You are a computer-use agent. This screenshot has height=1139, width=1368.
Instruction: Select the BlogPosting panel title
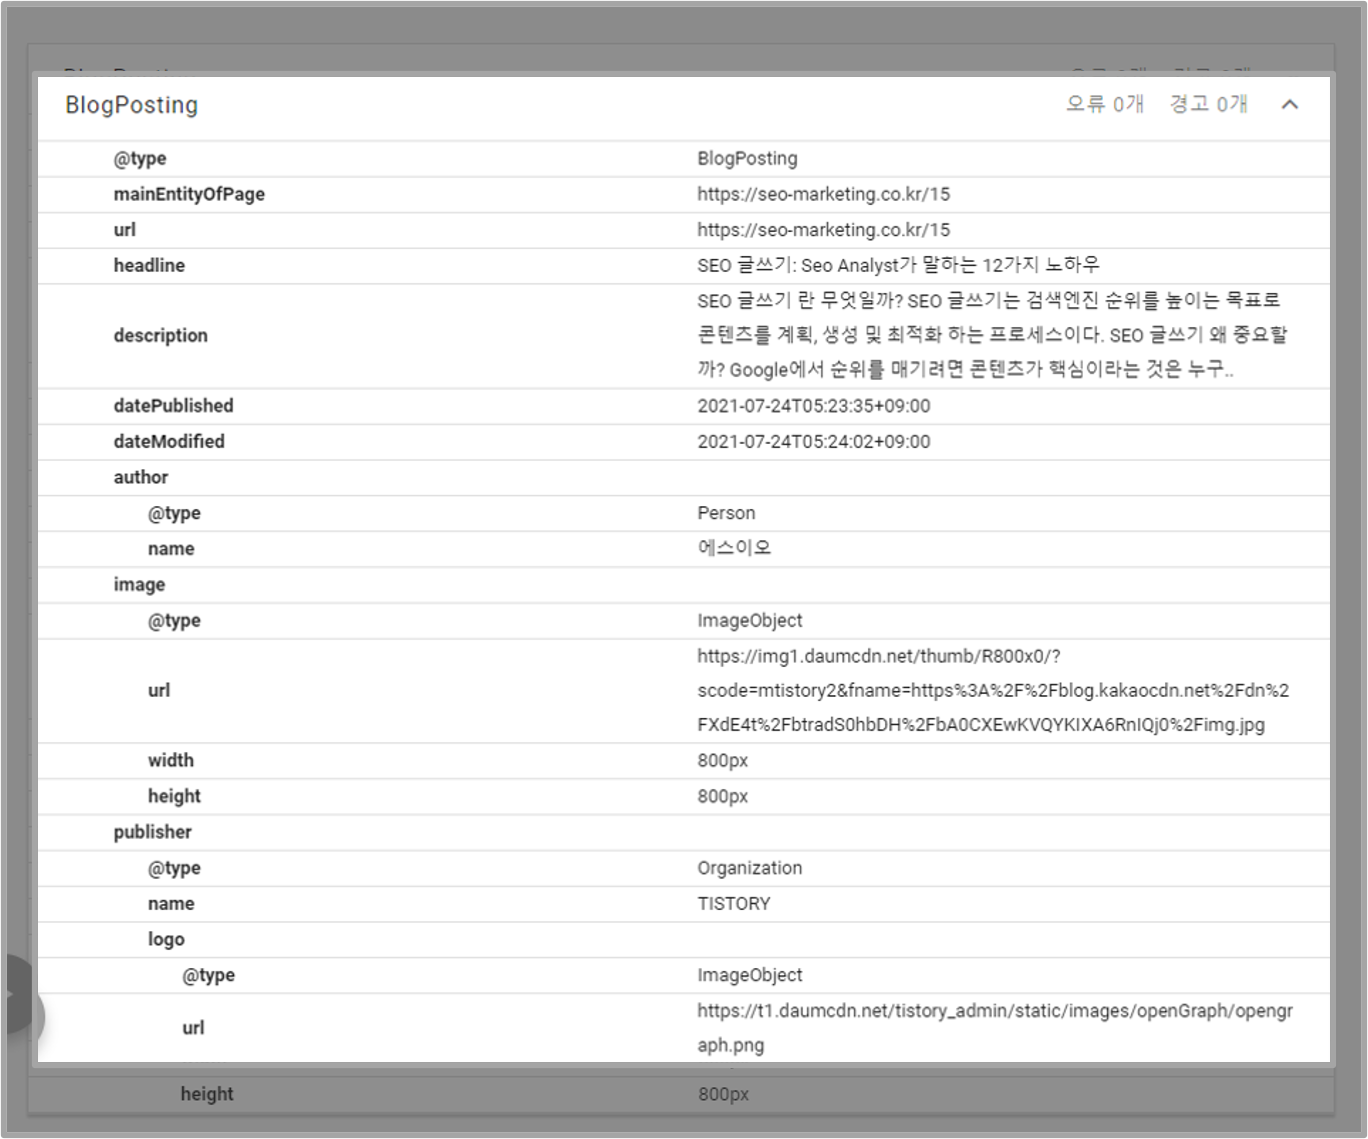point(131,104)
